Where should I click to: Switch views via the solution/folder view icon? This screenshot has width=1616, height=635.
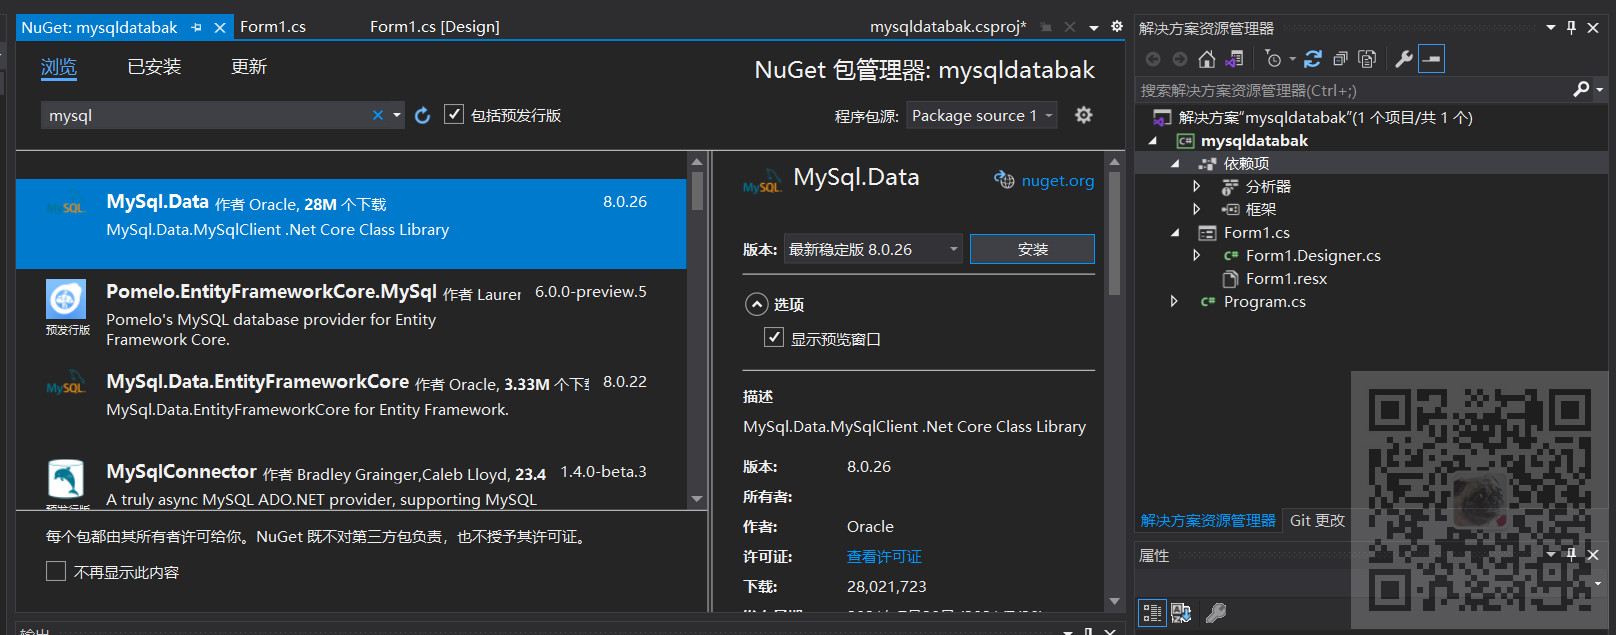coord(1235,59)
